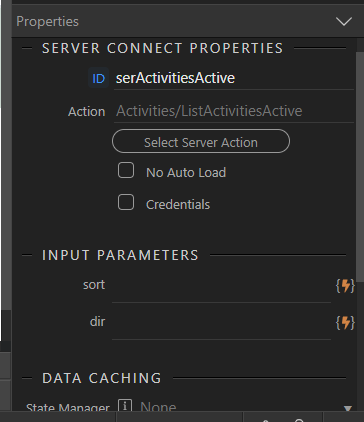
Task: Click the Data Caching heading
Action: click(102, 378)
